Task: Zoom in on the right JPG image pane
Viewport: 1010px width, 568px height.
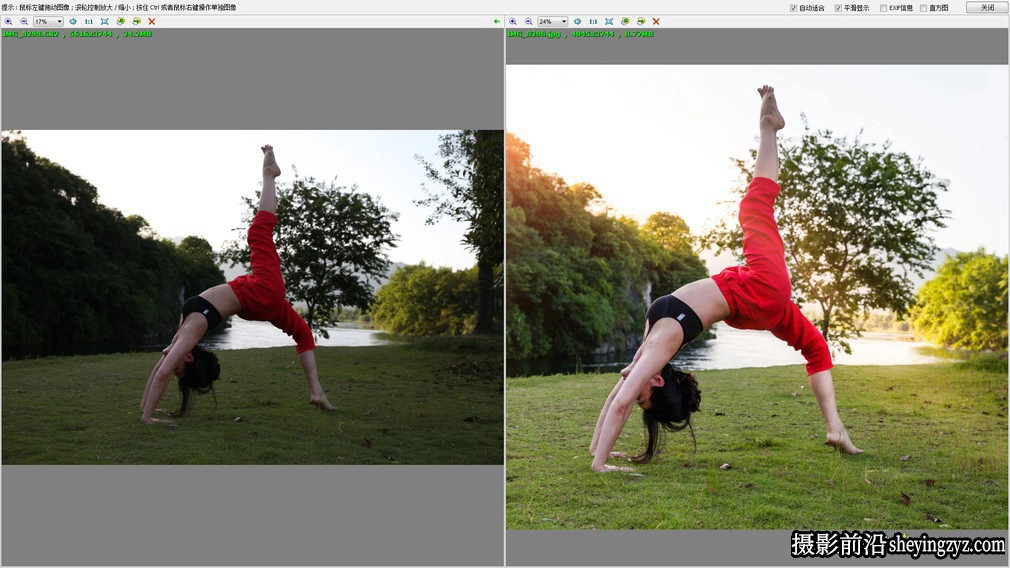Action: click(513, 21)
